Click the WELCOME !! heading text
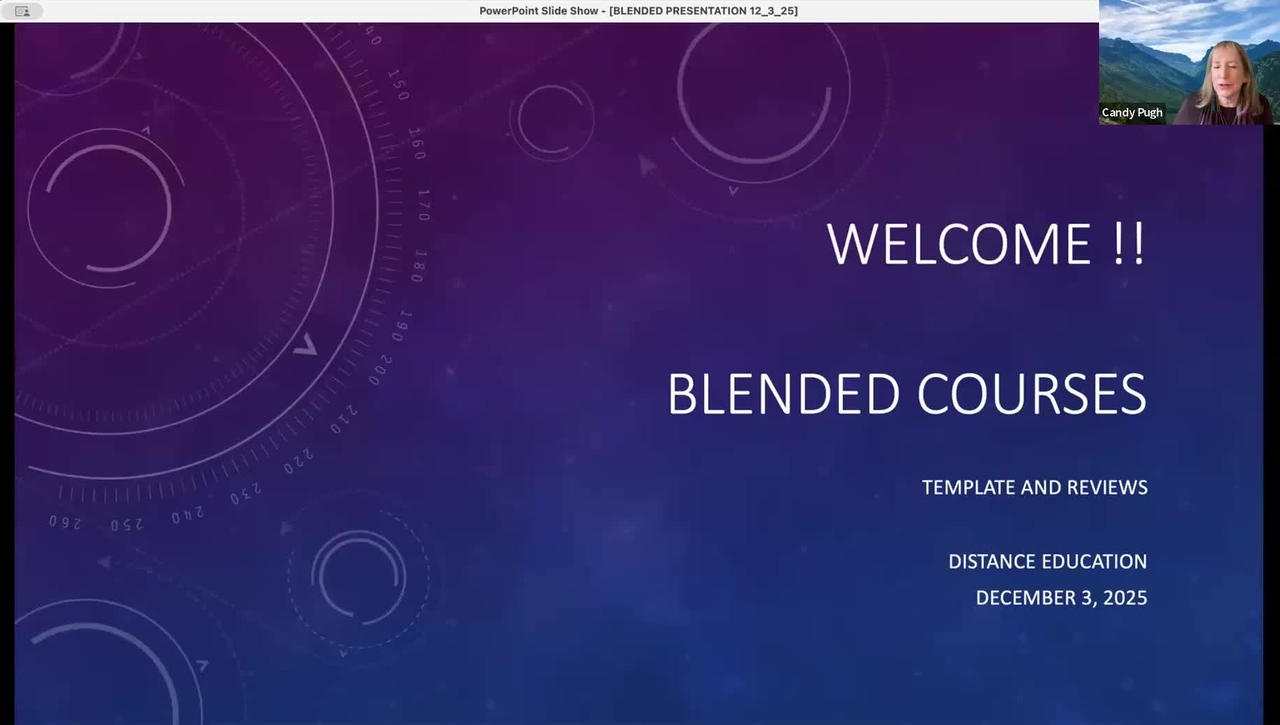This screenshot has width=1280, height=725. pos(986,244)
